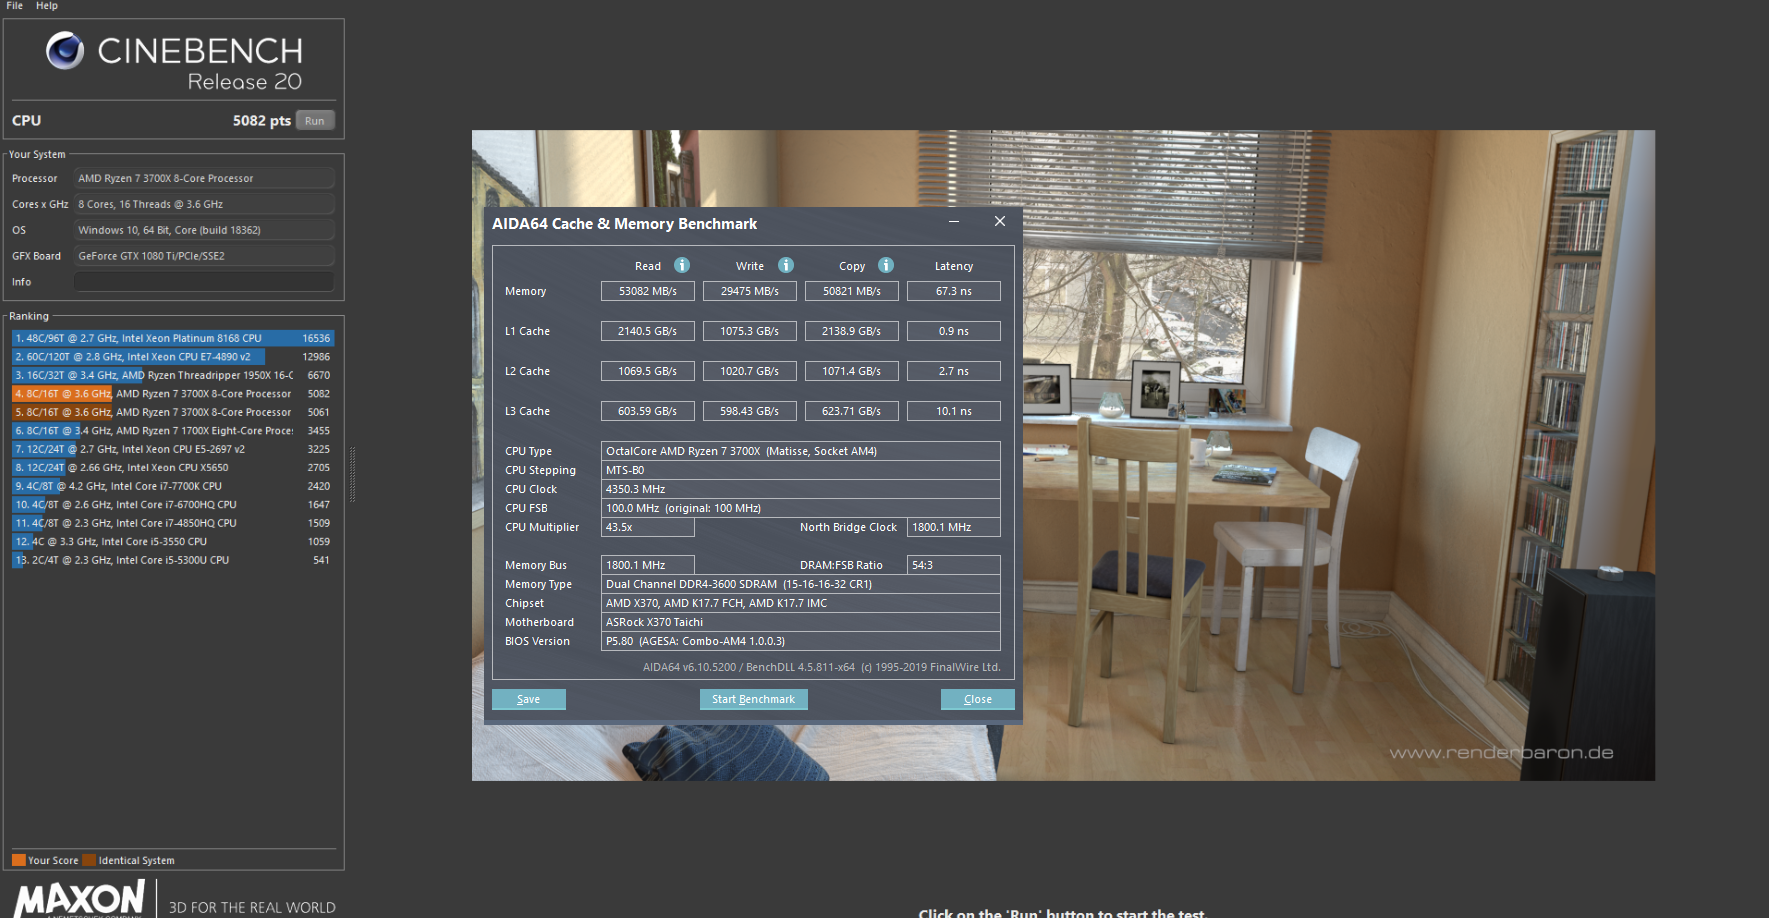Click L1 Cache read value 2140.5 GB/s
The image size is (1770, 918).
point(648,331)
